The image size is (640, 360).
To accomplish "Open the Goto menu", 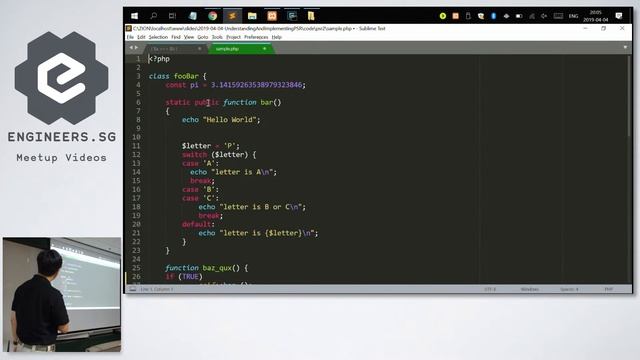I will click(x=203, y=37).
